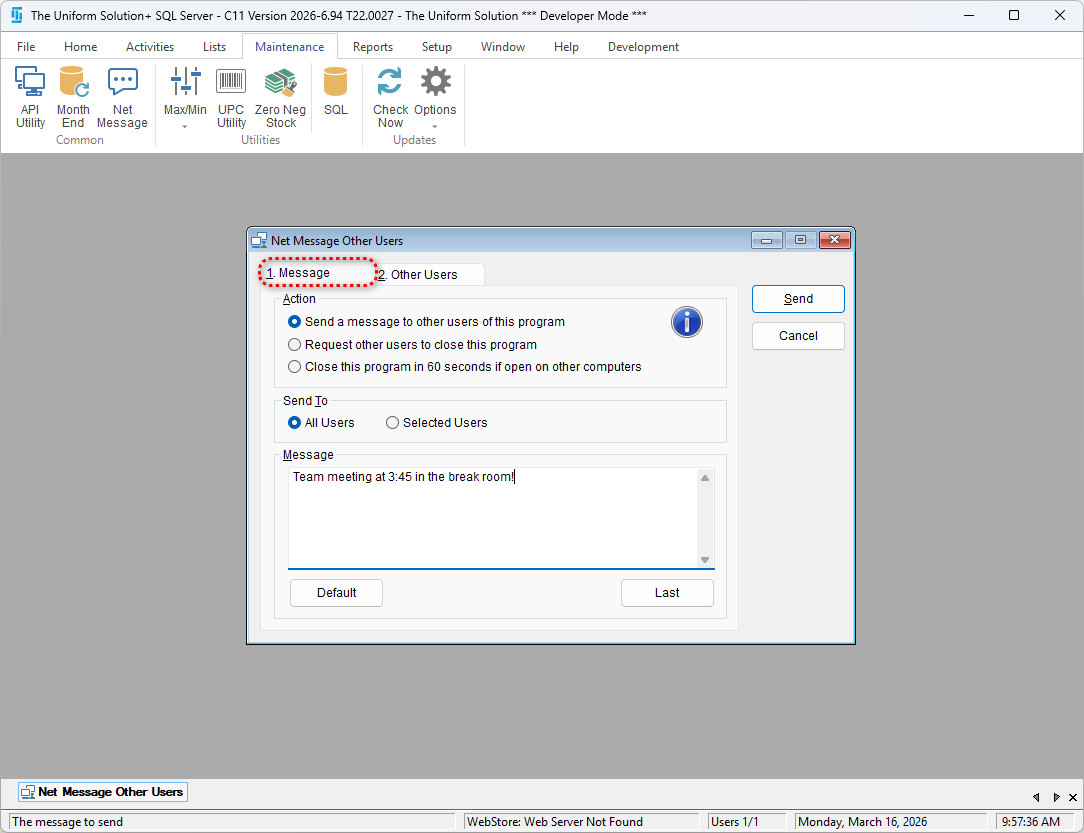Viewport: 1084px width, 833px height.
Task: Run the Zero Neg Stock utility
Action: click(280, 97)
